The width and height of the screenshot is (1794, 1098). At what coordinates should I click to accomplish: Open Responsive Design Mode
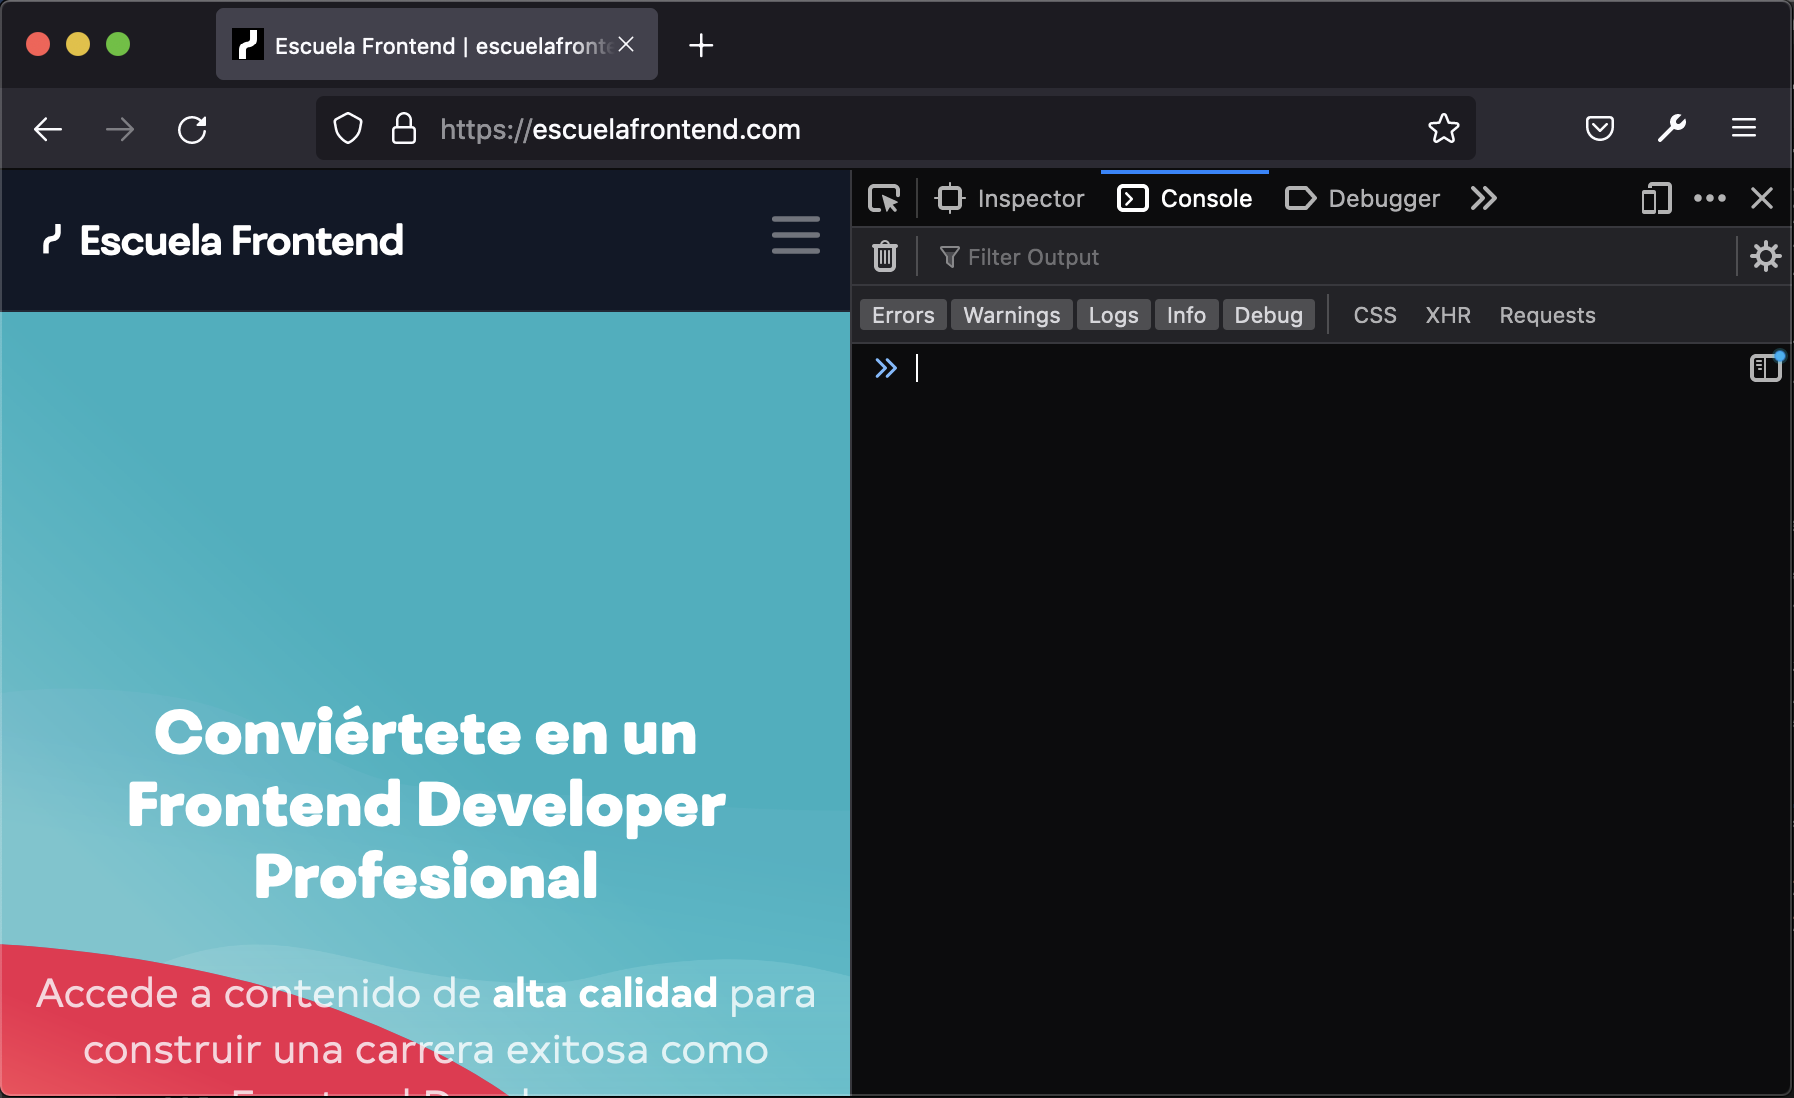click(1657, 198)
